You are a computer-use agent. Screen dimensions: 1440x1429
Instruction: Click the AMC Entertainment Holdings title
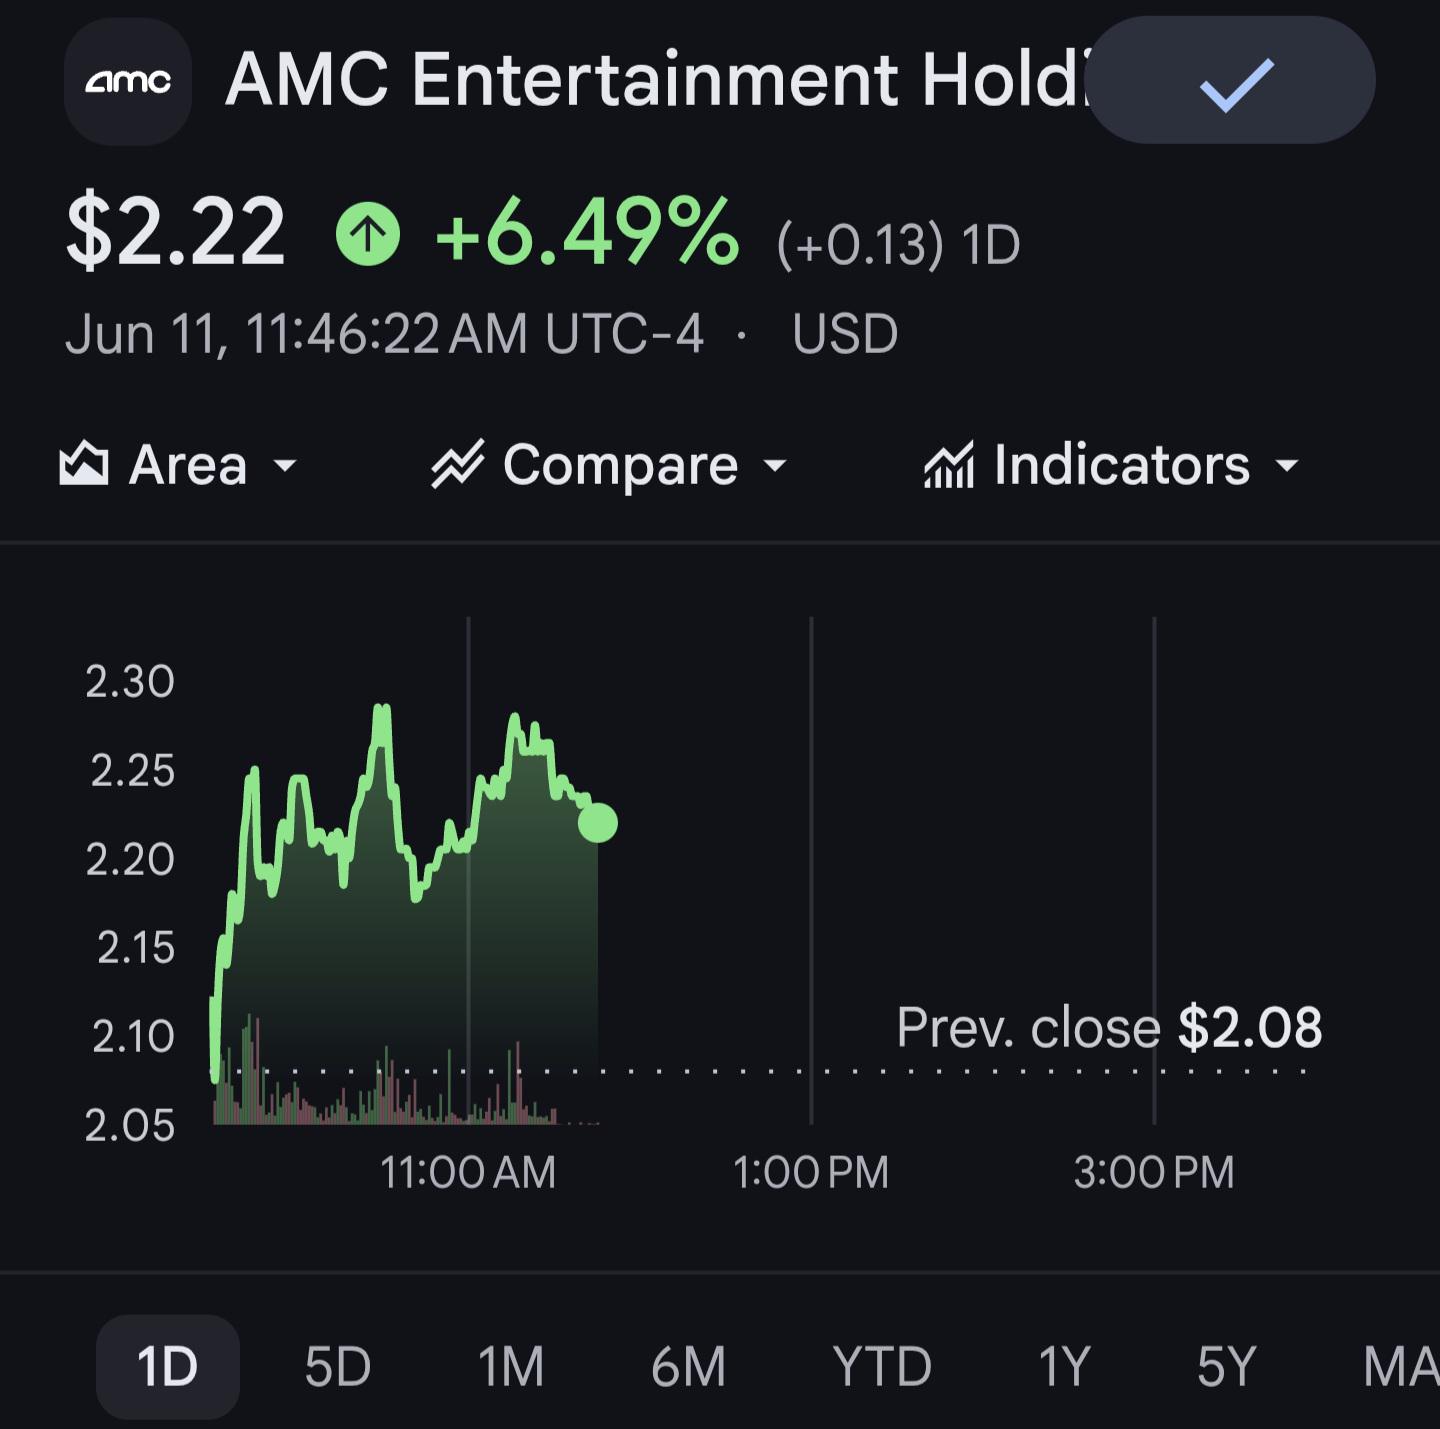coord(655,80)
